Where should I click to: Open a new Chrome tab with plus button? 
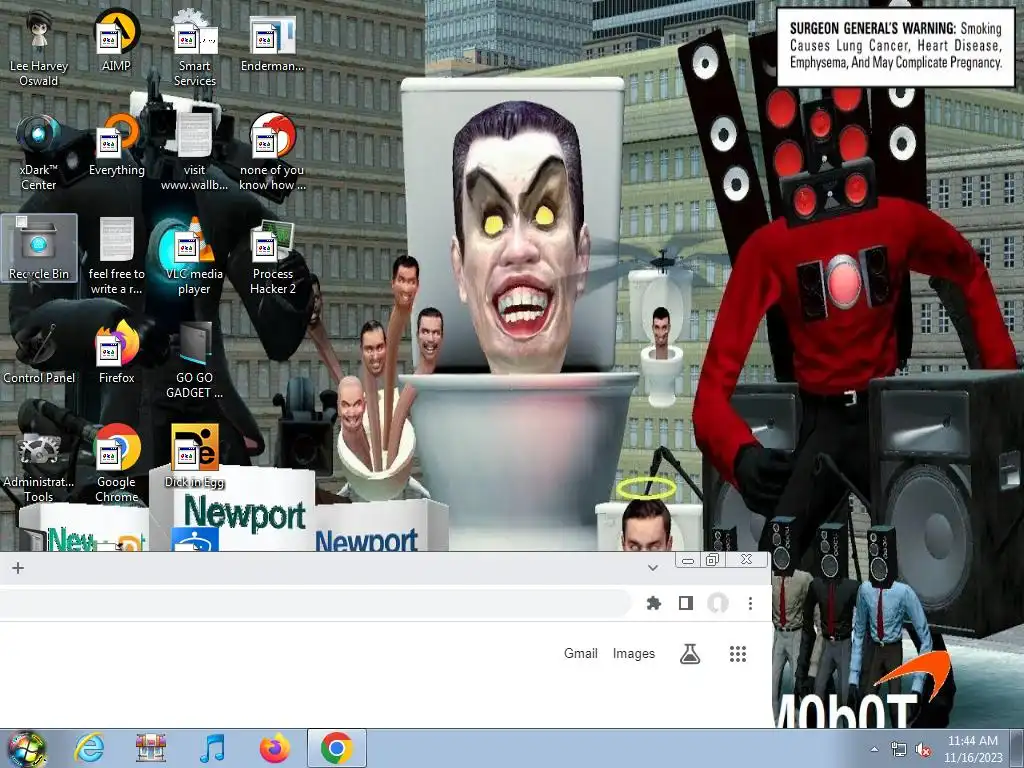pyautogui.click(x=18, y=568)
